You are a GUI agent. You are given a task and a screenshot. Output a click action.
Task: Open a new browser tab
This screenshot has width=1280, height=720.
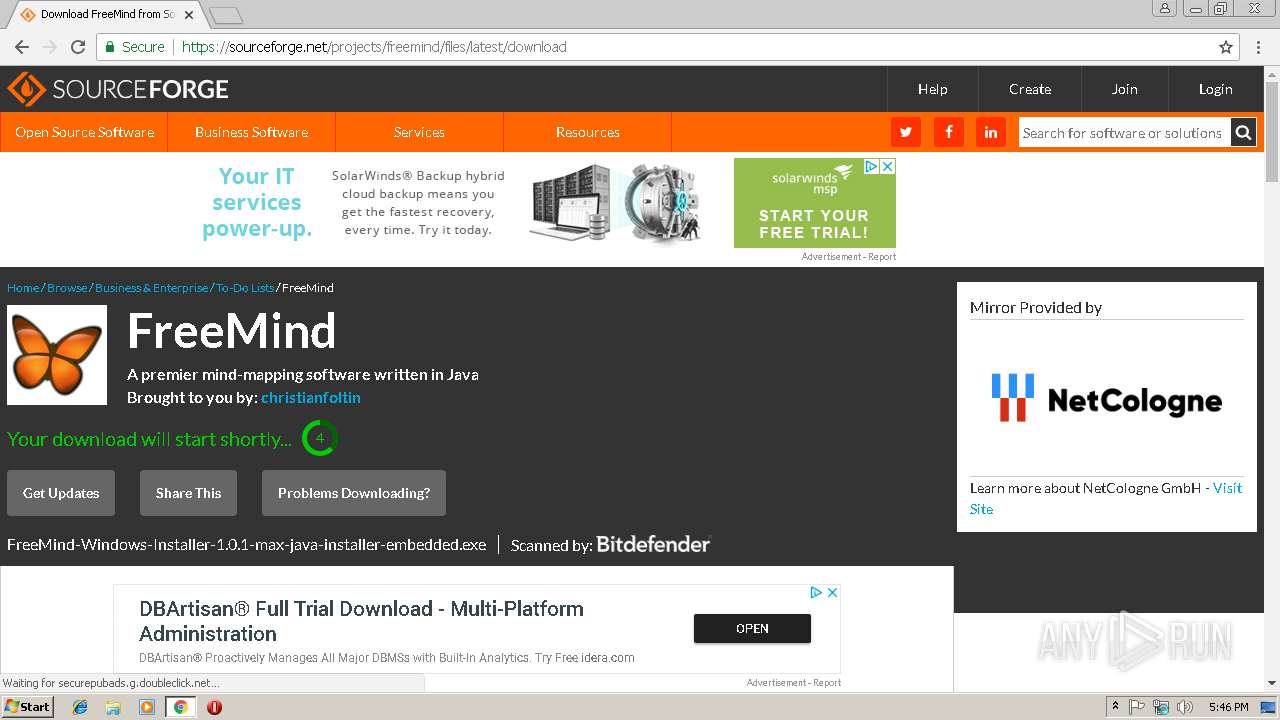(x=226, y=15)
